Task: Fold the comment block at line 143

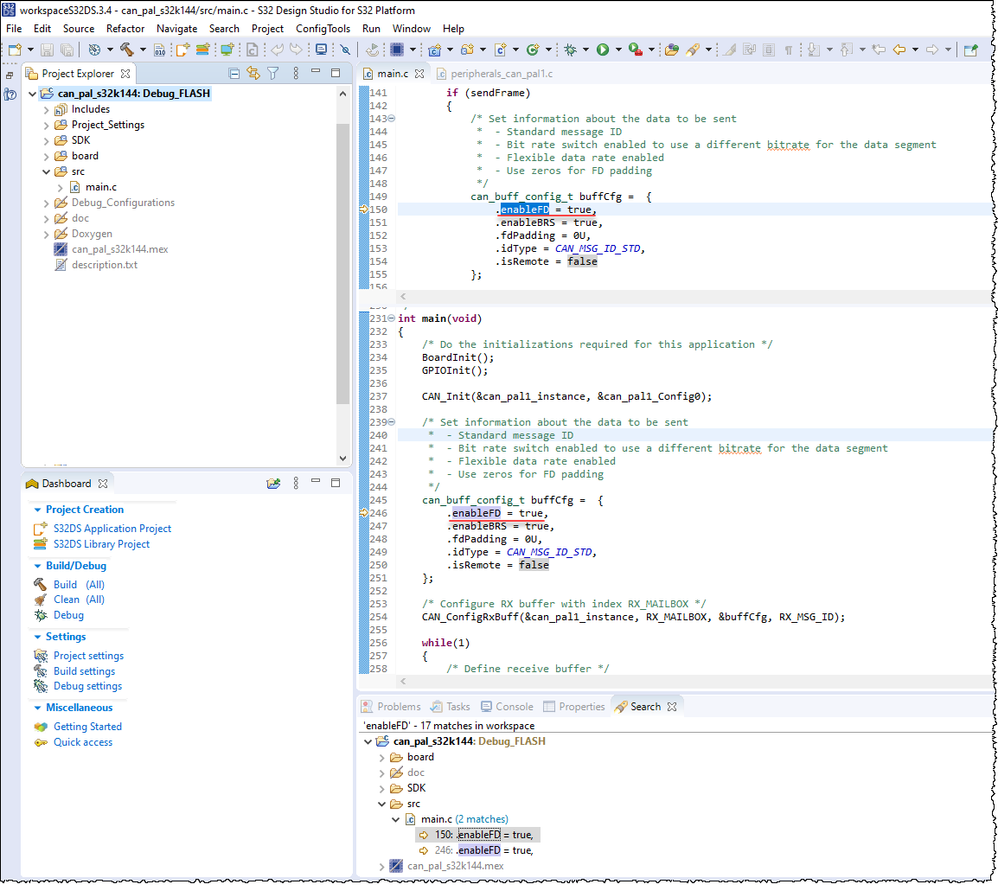Action: tap(391, 119)
